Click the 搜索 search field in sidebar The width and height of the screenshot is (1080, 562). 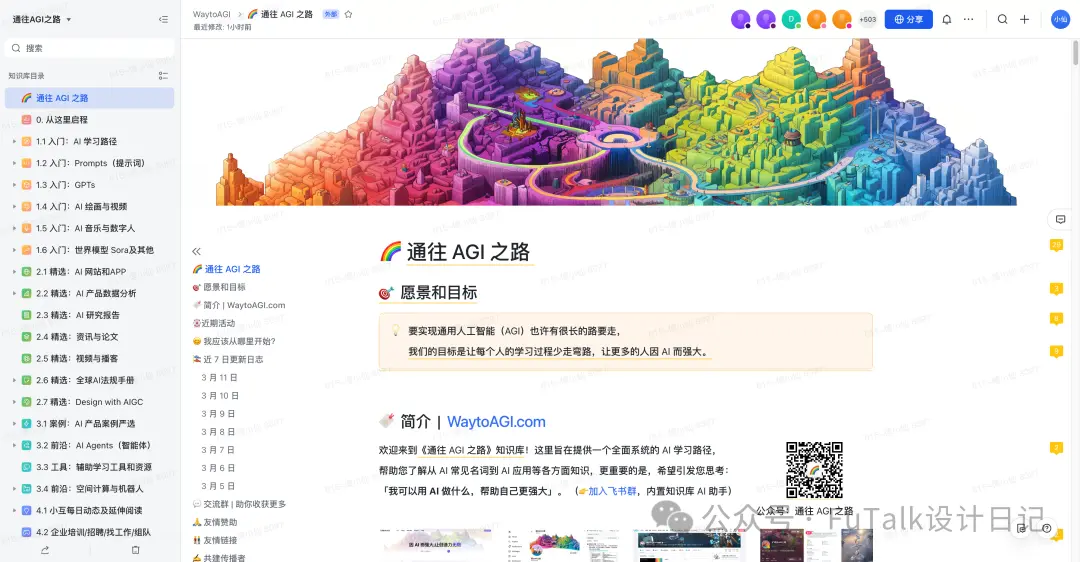(x=90, y=48)
